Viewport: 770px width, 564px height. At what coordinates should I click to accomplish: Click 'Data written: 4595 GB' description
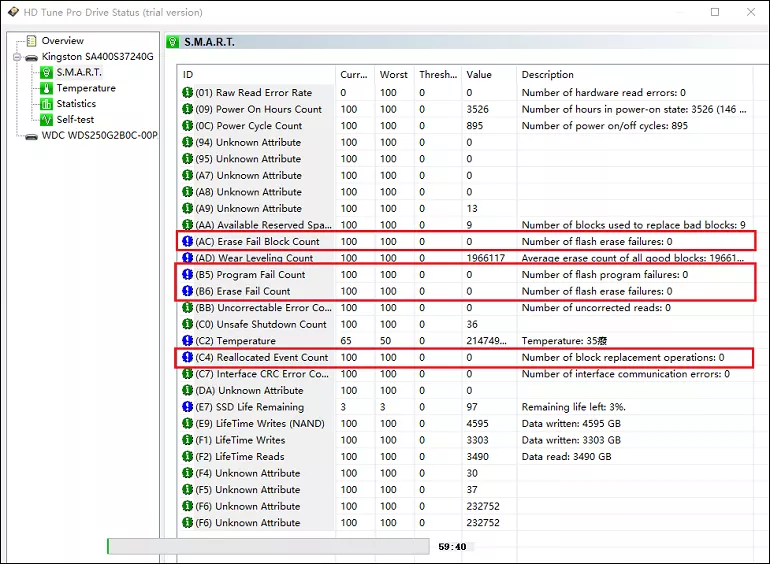pos(571,424)
